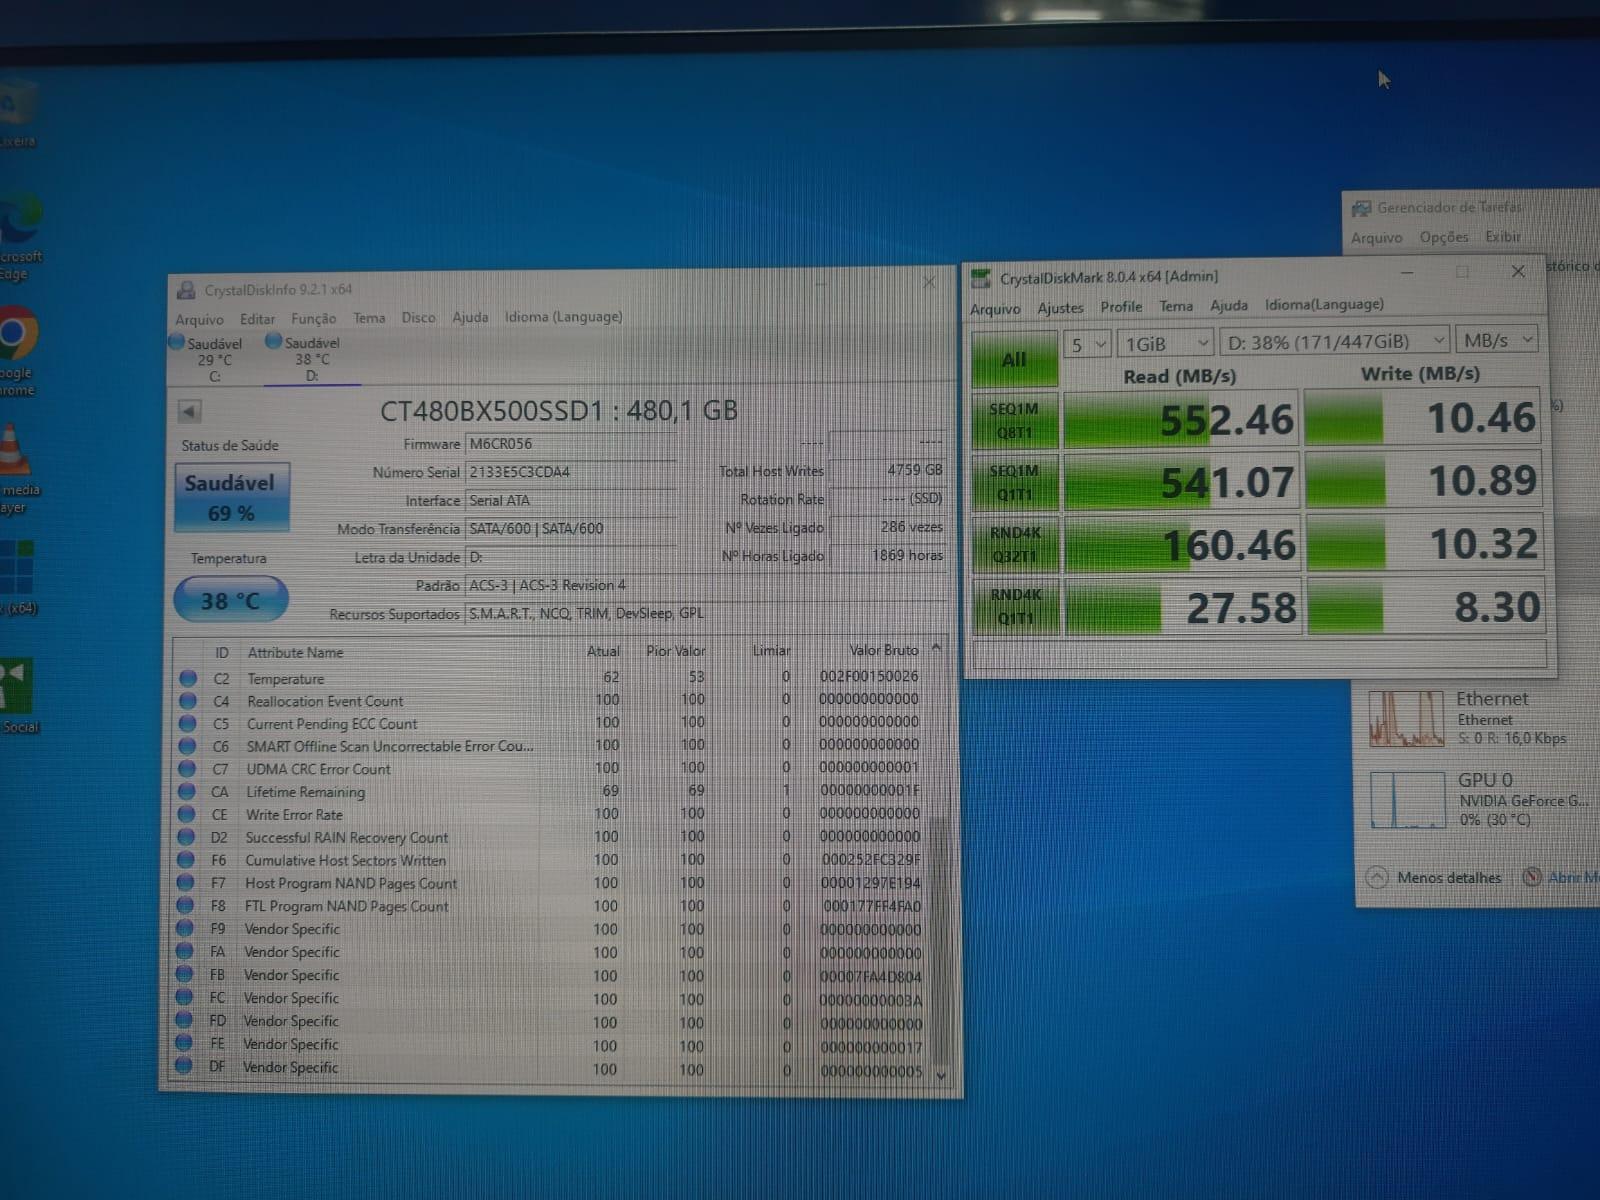Click the previous disk arrow button in CrystalDiskInfo
This screenshot has height=1200, width=1600.
point(189,411)
